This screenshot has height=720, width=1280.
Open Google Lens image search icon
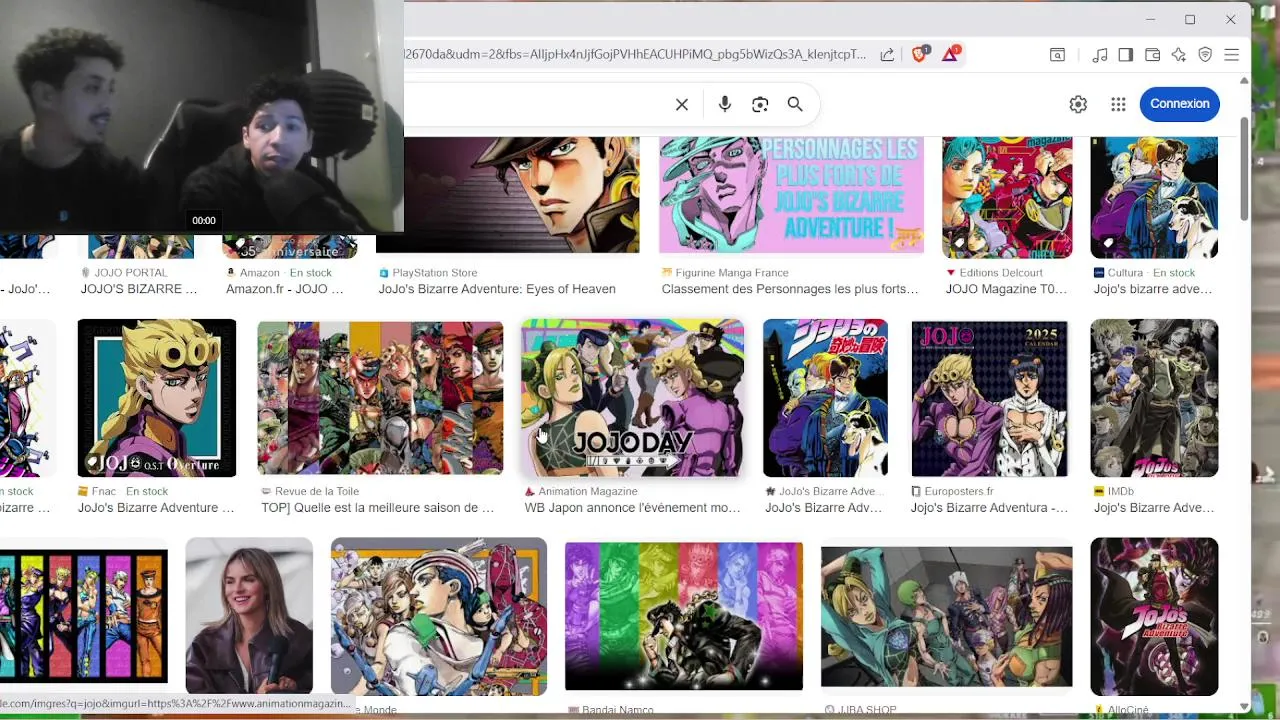(x=760, y=104)
